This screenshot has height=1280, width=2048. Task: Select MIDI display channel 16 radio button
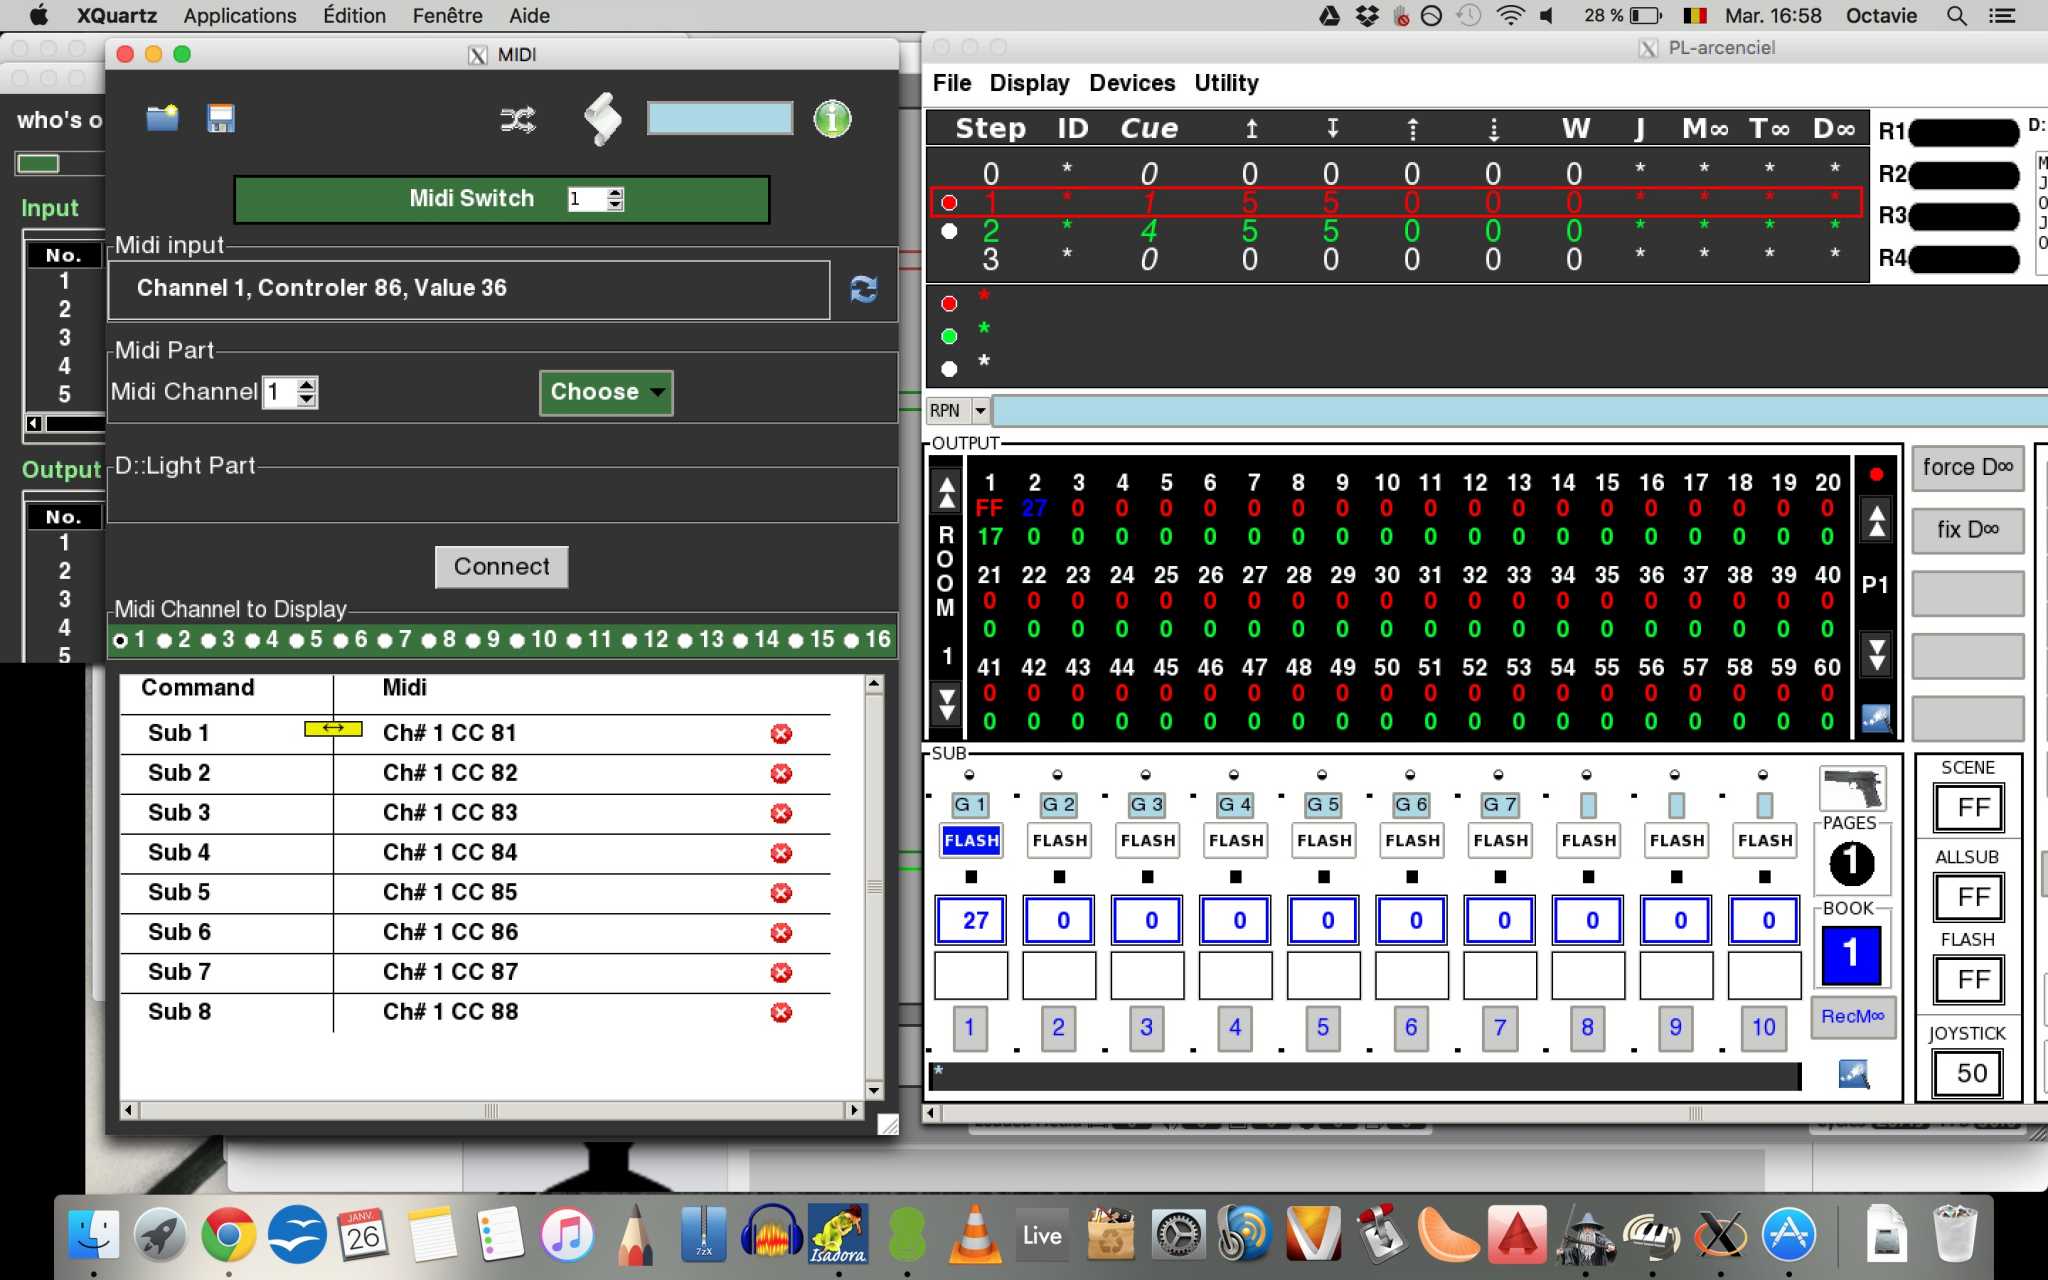[852, 641]
